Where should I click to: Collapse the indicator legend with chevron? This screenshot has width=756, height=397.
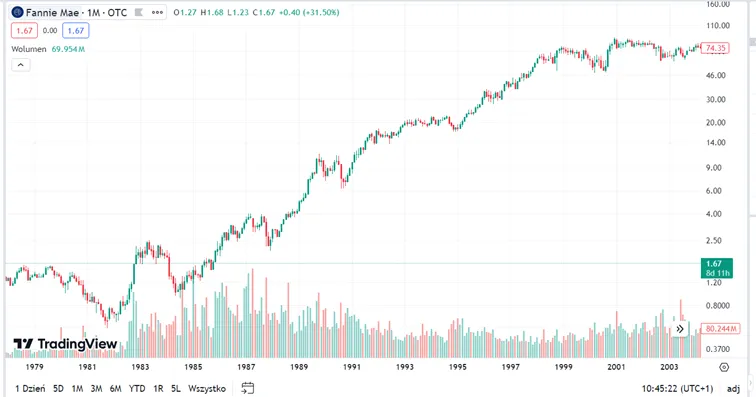click(21, 65)
